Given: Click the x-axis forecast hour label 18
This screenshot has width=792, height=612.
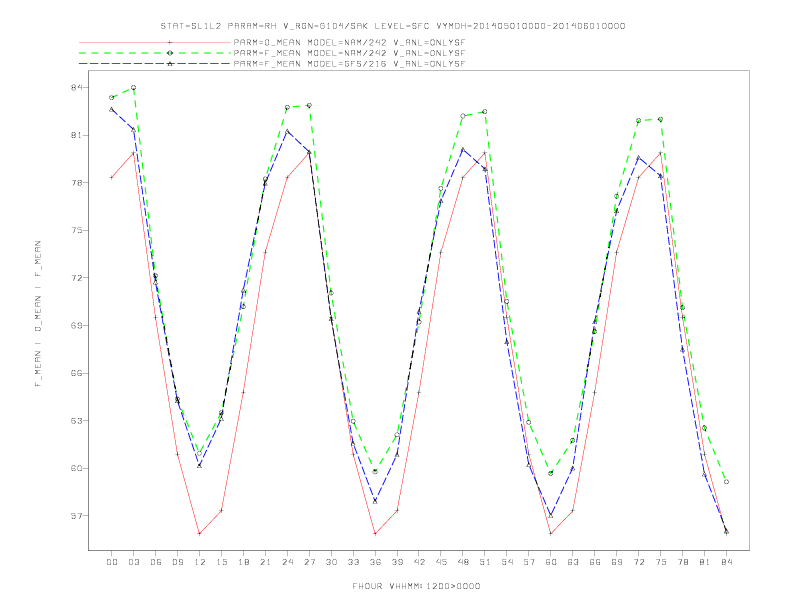Looking at the screenshot, I should point(243,562).
